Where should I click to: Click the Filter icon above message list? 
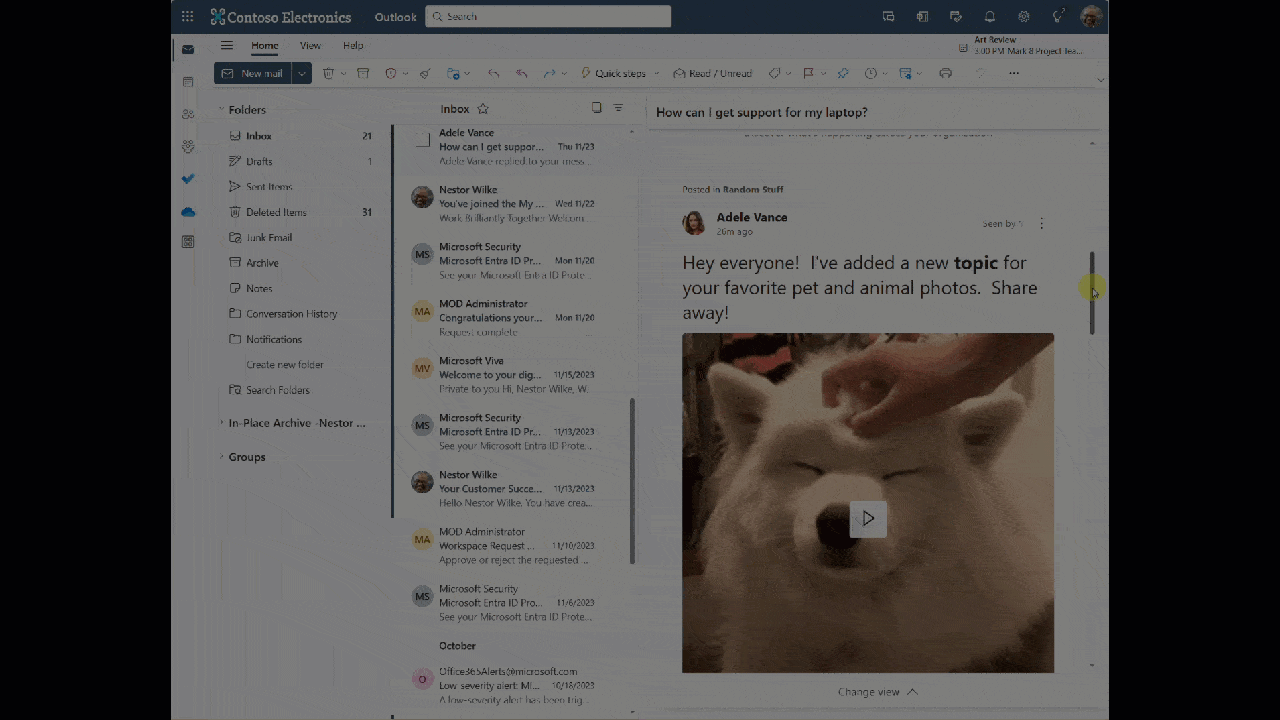[x=618, y=108]
